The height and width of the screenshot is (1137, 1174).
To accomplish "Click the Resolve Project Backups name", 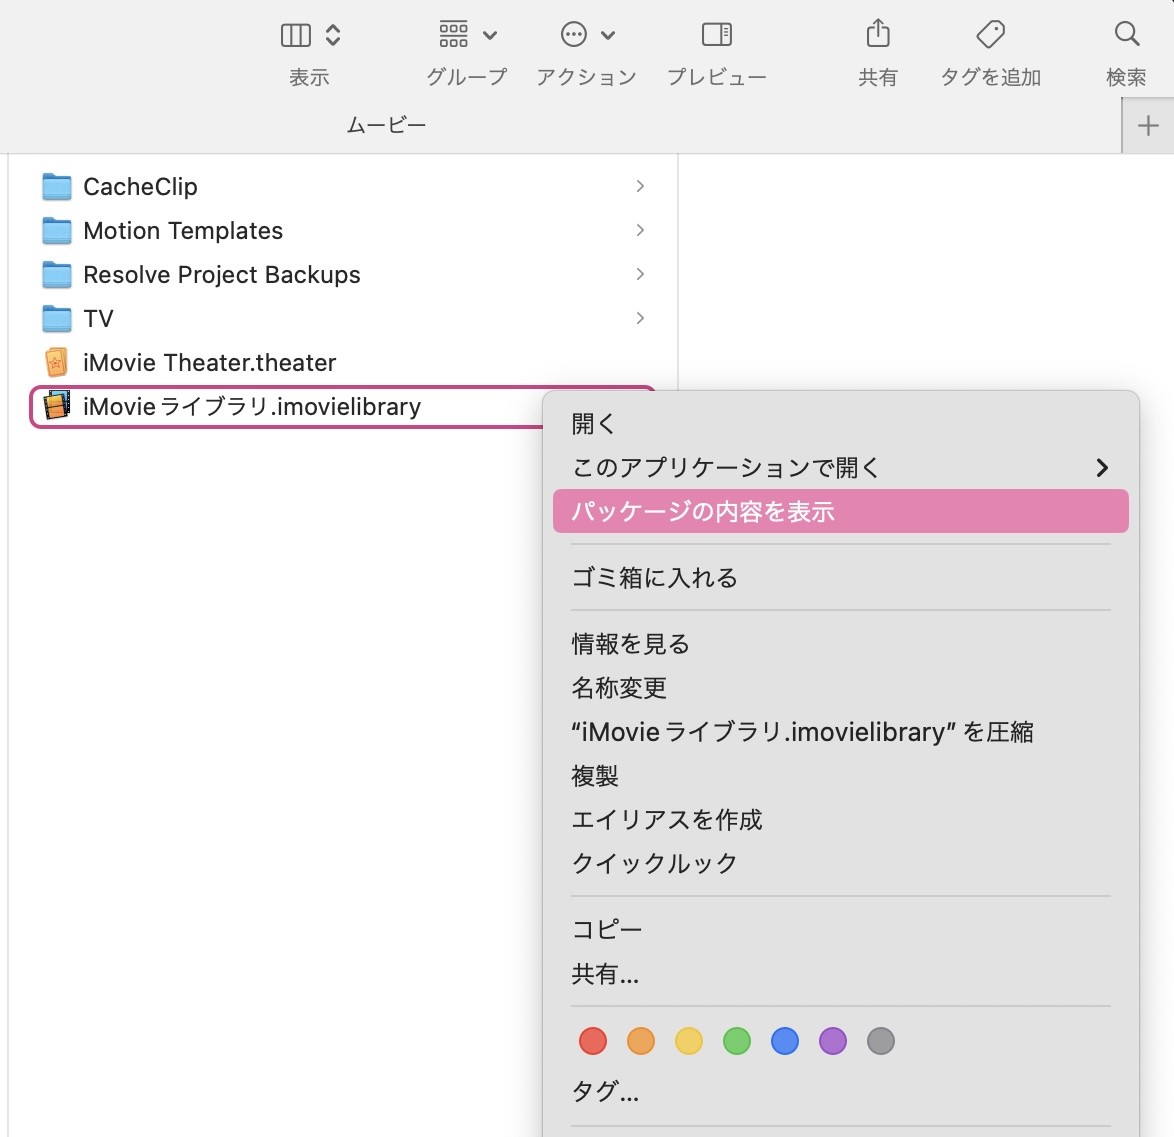I will [x=222, y=275].
